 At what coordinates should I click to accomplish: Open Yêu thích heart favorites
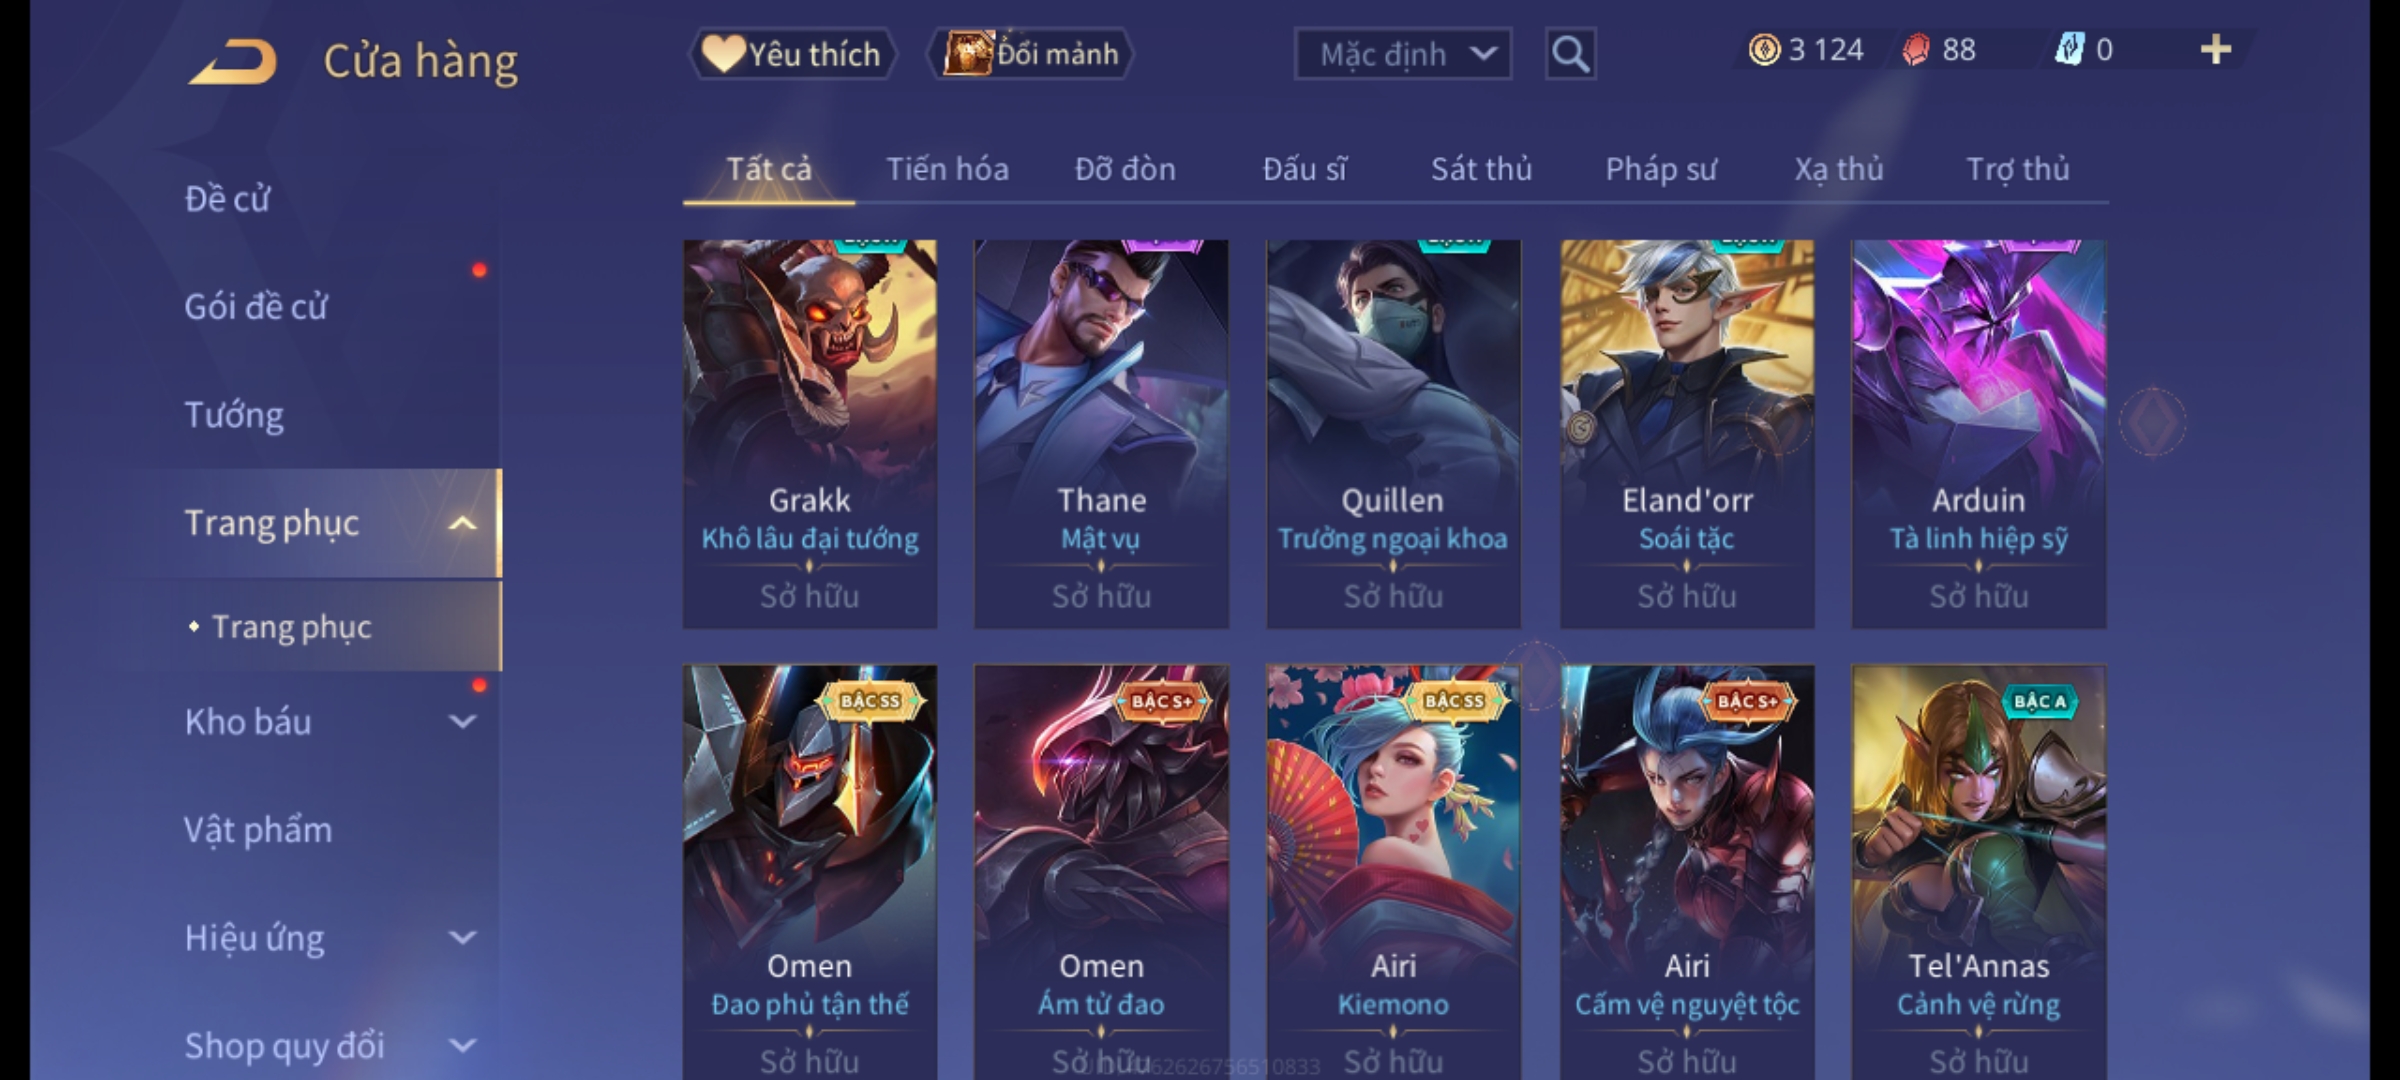pos(792,54)
